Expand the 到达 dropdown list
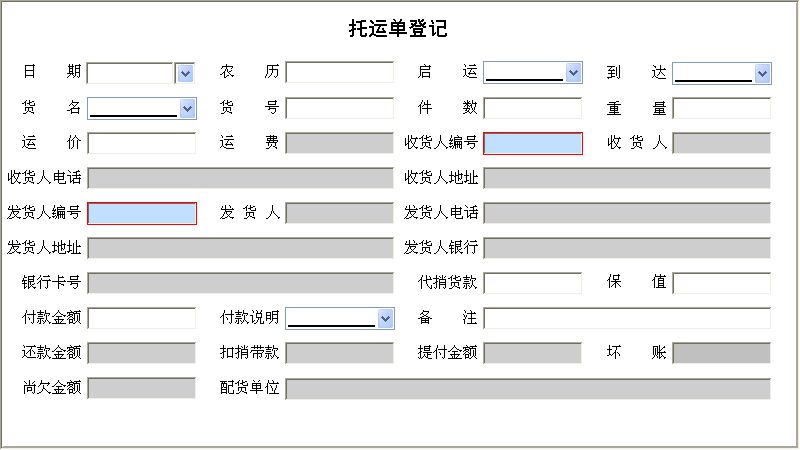This screenshot has height=450, width=800. (762, 73)
